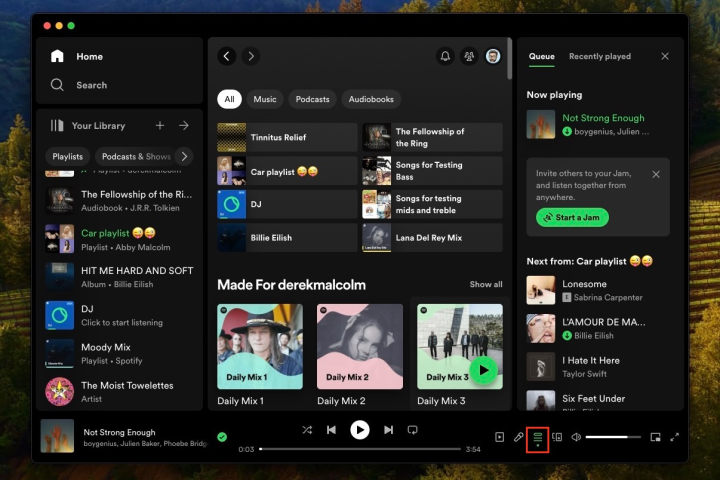Open Songs for testing mids and treble
The image size is (720, 480).
[x=432, y=204]
